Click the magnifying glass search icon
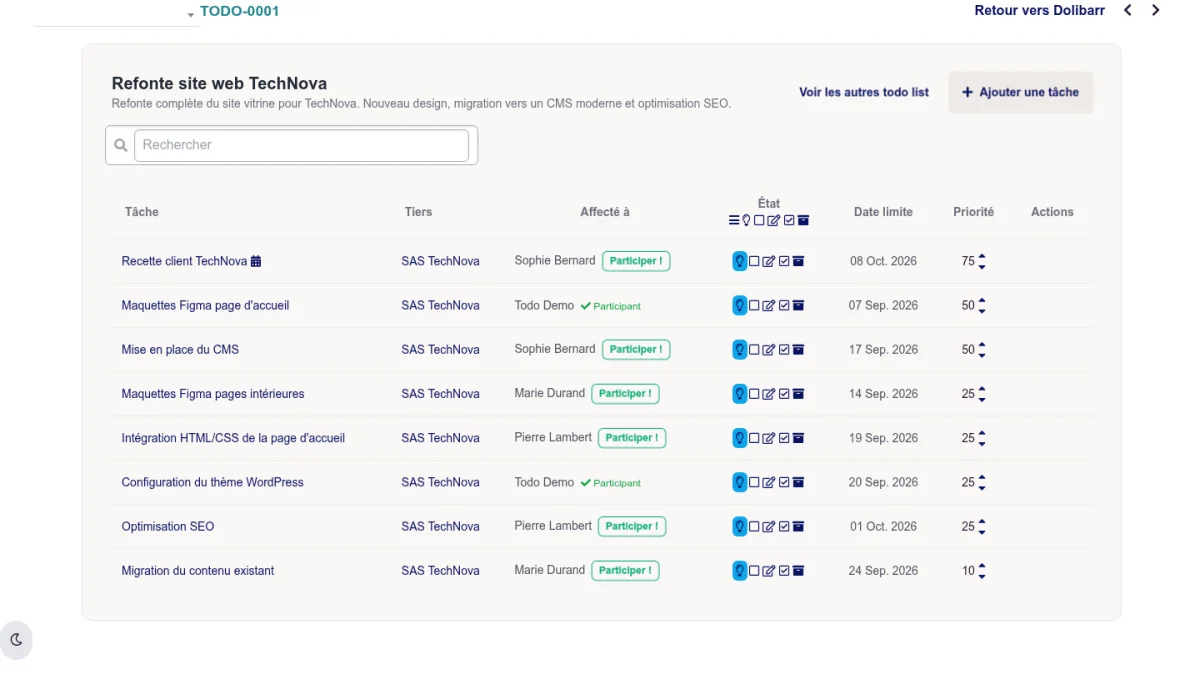 coord(121,145)
